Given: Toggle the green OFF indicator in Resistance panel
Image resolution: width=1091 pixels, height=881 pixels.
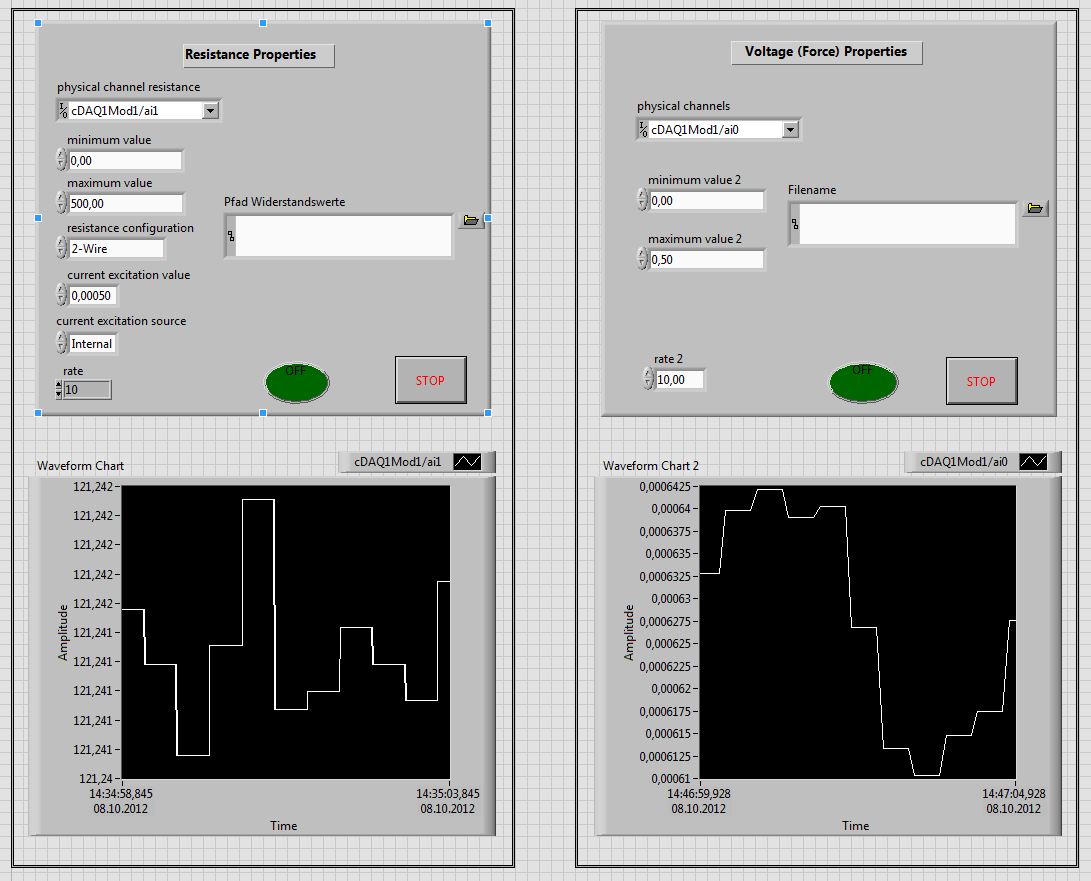Looking at the screenshot, I should click(x=297, y=382).
